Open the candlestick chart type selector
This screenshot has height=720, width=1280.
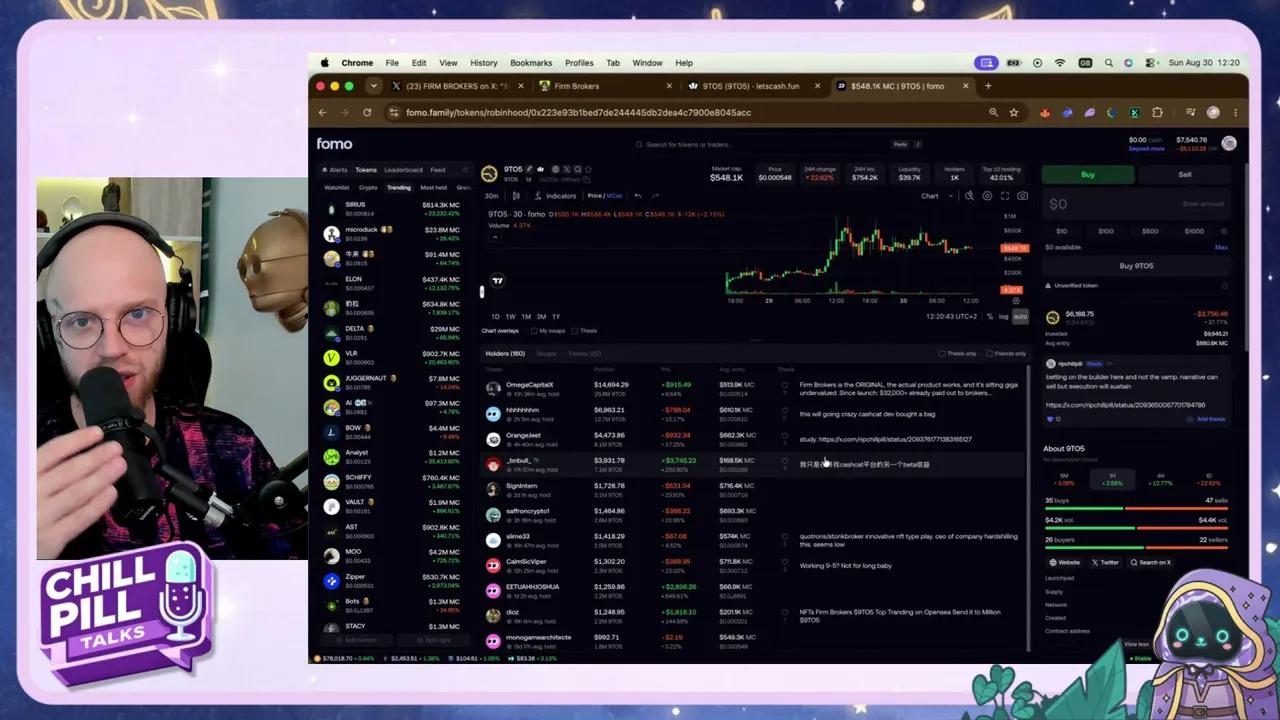coord(516,196)
